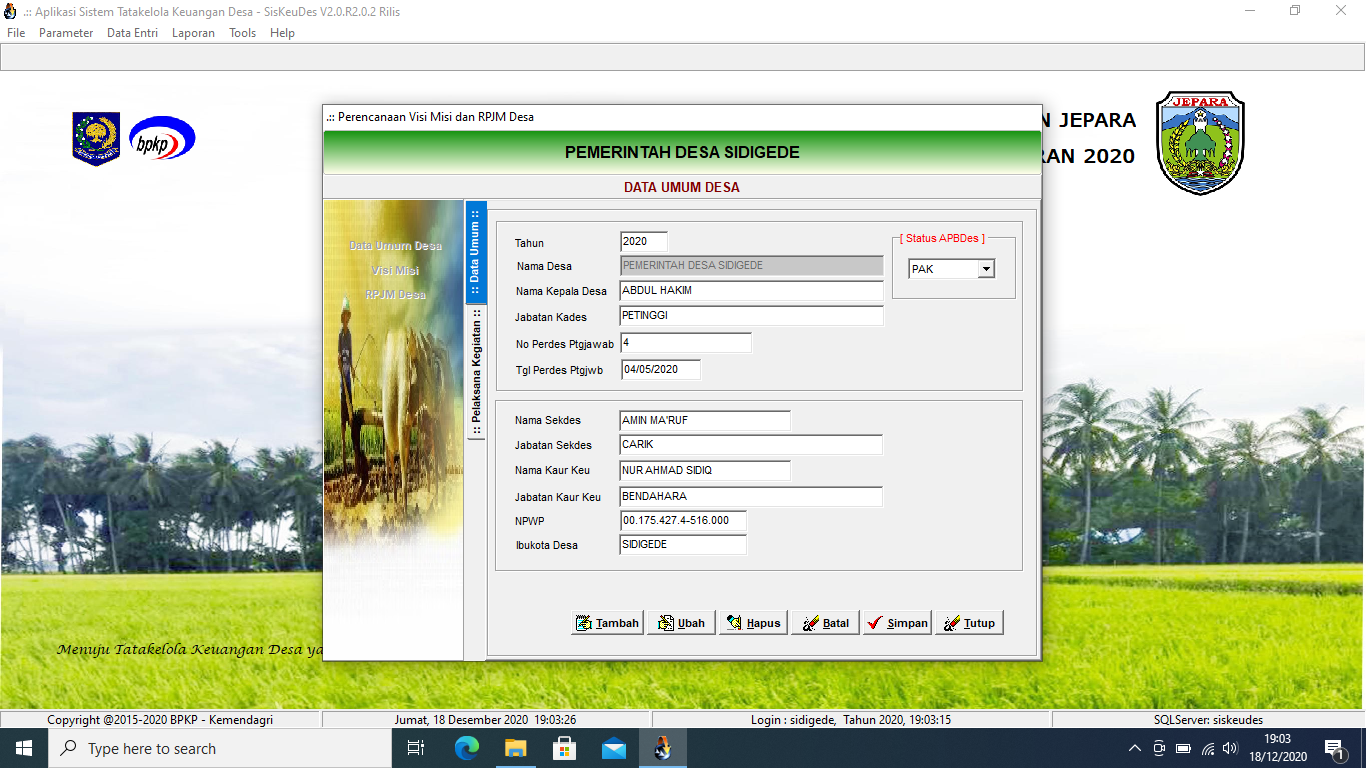Click the PEMERINTAH DESA SIDIGEDE header banner
The image size is (1366, 768).
682,152
